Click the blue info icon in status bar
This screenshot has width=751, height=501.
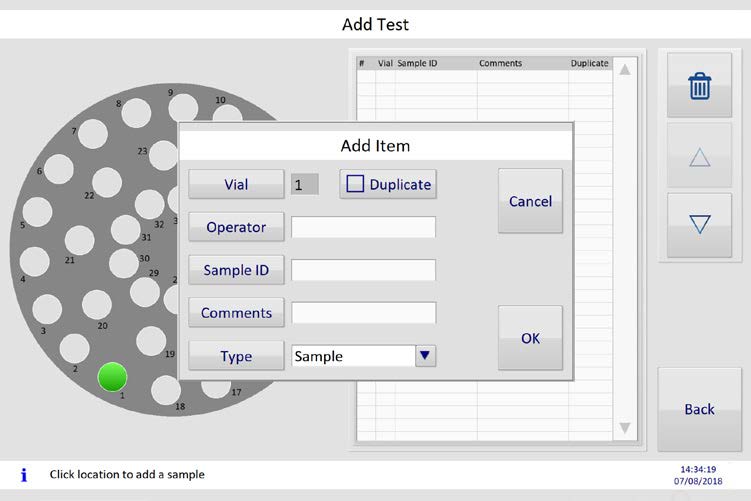[x=24, y=475]
